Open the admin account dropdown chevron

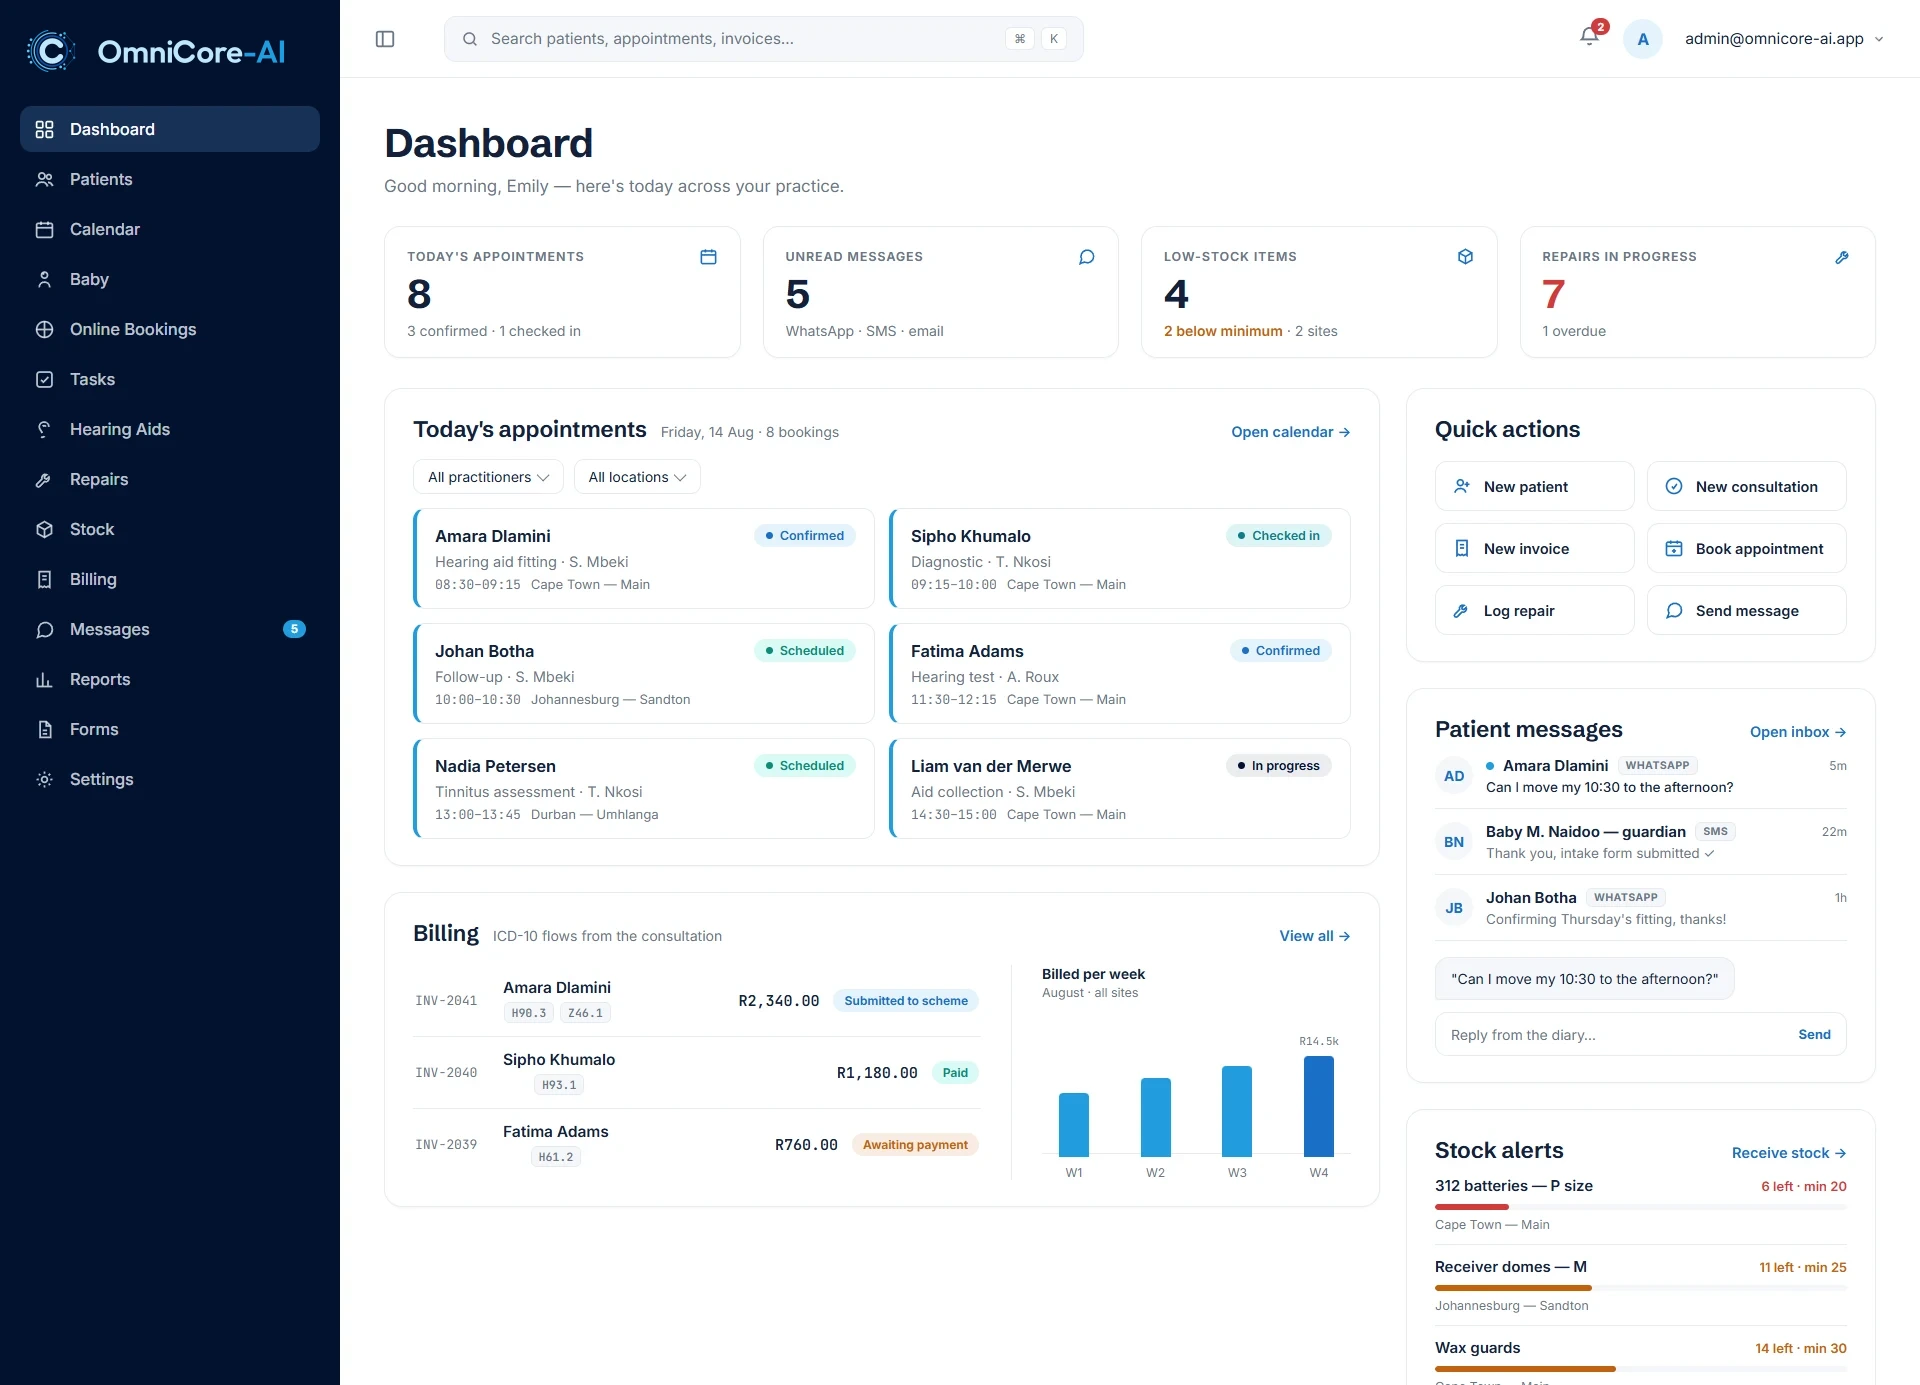[1879, 39]
